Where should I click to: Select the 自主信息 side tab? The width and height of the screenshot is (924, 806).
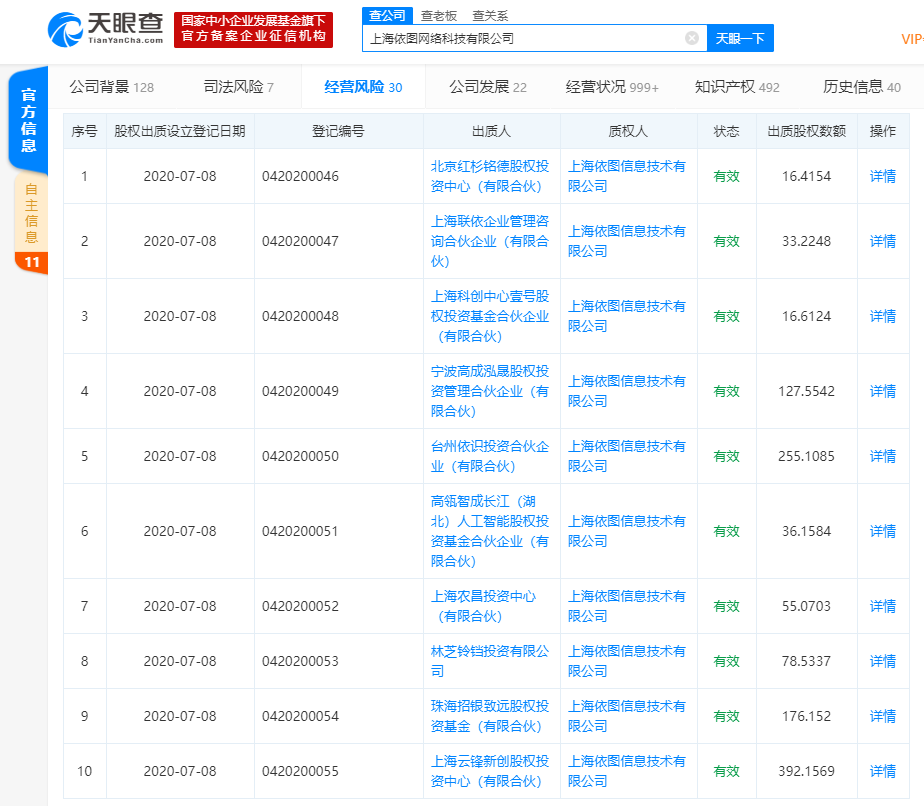[x=30, y=214]
